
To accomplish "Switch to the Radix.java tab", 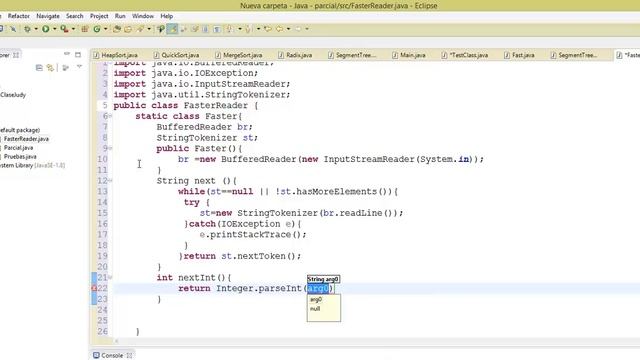I will 296,55.
